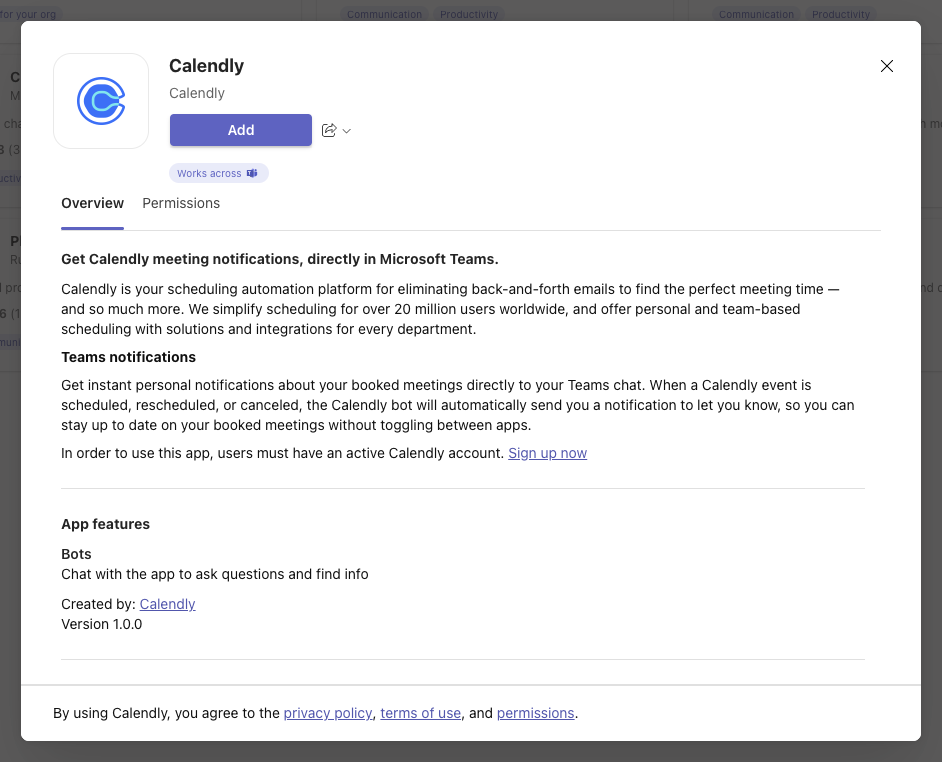The height and width of the screenshot is (762, 942).
Task: Click the 'Bots' feature heading
Action: coord(76,554)
